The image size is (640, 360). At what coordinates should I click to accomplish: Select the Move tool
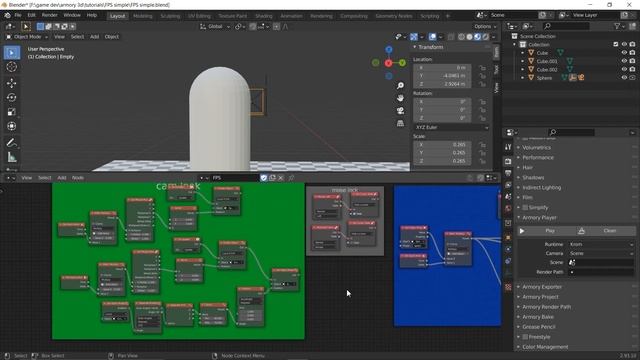click(x=11, y=83)
